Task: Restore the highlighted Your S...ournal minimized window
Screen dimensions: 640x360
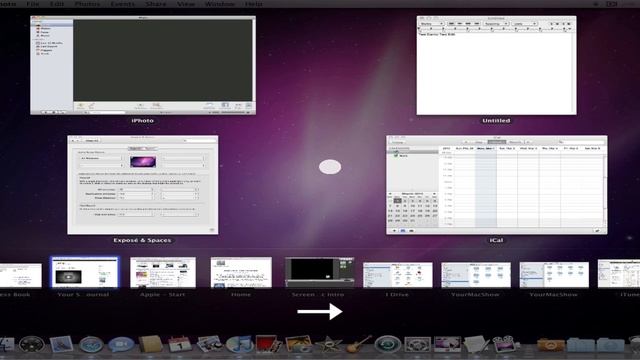Action: (84, 272)
